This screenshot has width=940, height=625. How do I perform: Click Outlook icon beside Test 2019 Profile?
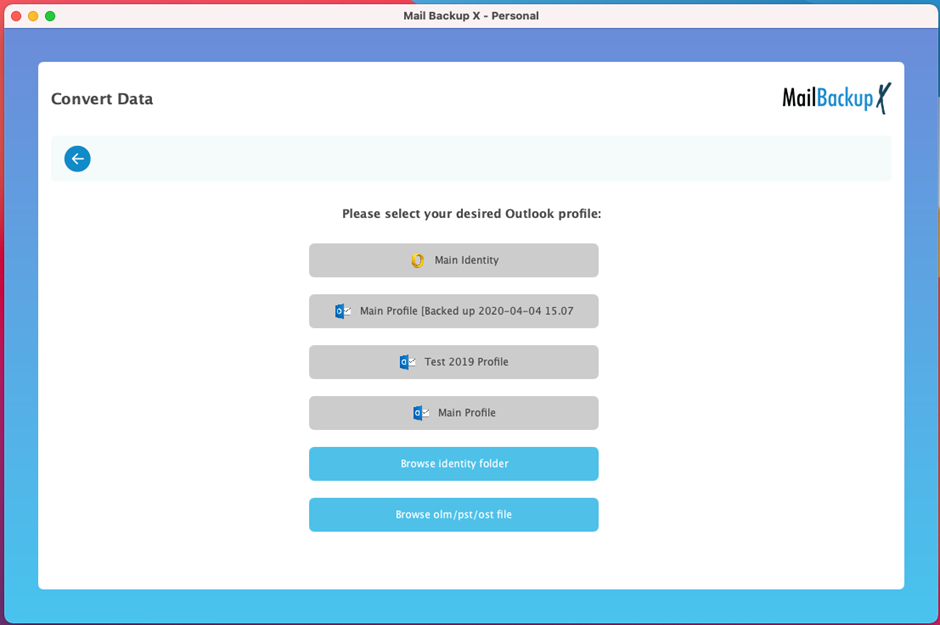[408, 362]
